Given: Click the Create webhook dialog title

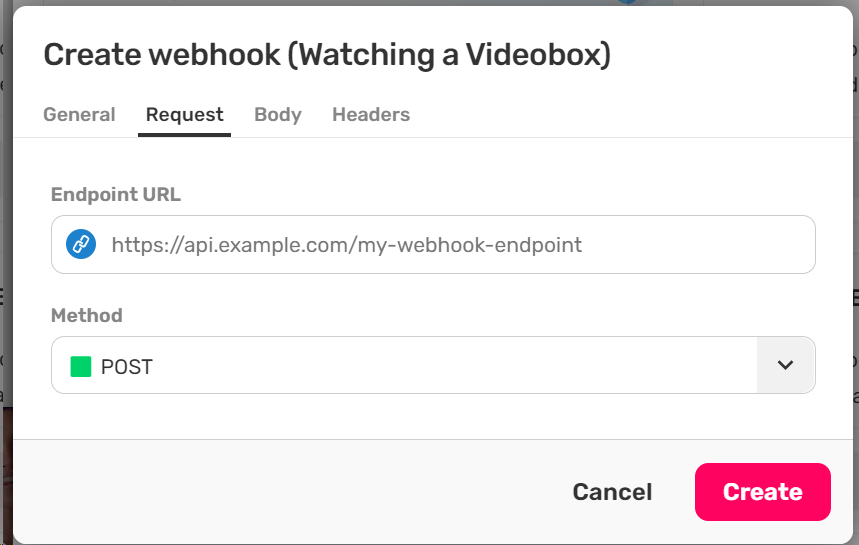Looking at the screenshot, I should tap(162, 54).
